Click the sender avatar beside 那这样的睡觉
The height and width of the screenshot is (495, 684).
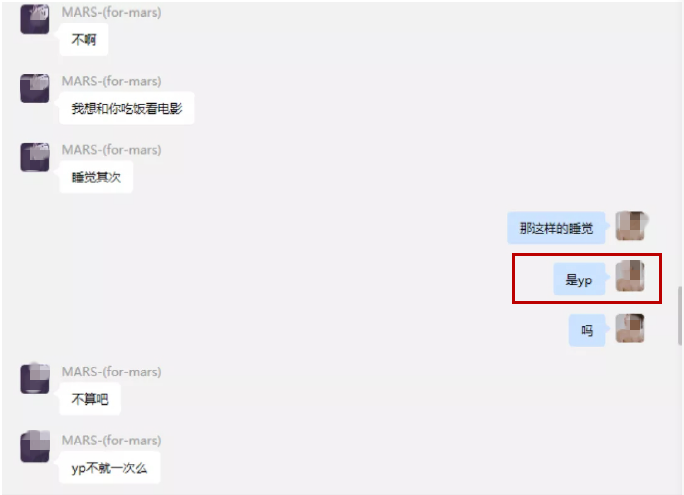(x=630, y=226)
